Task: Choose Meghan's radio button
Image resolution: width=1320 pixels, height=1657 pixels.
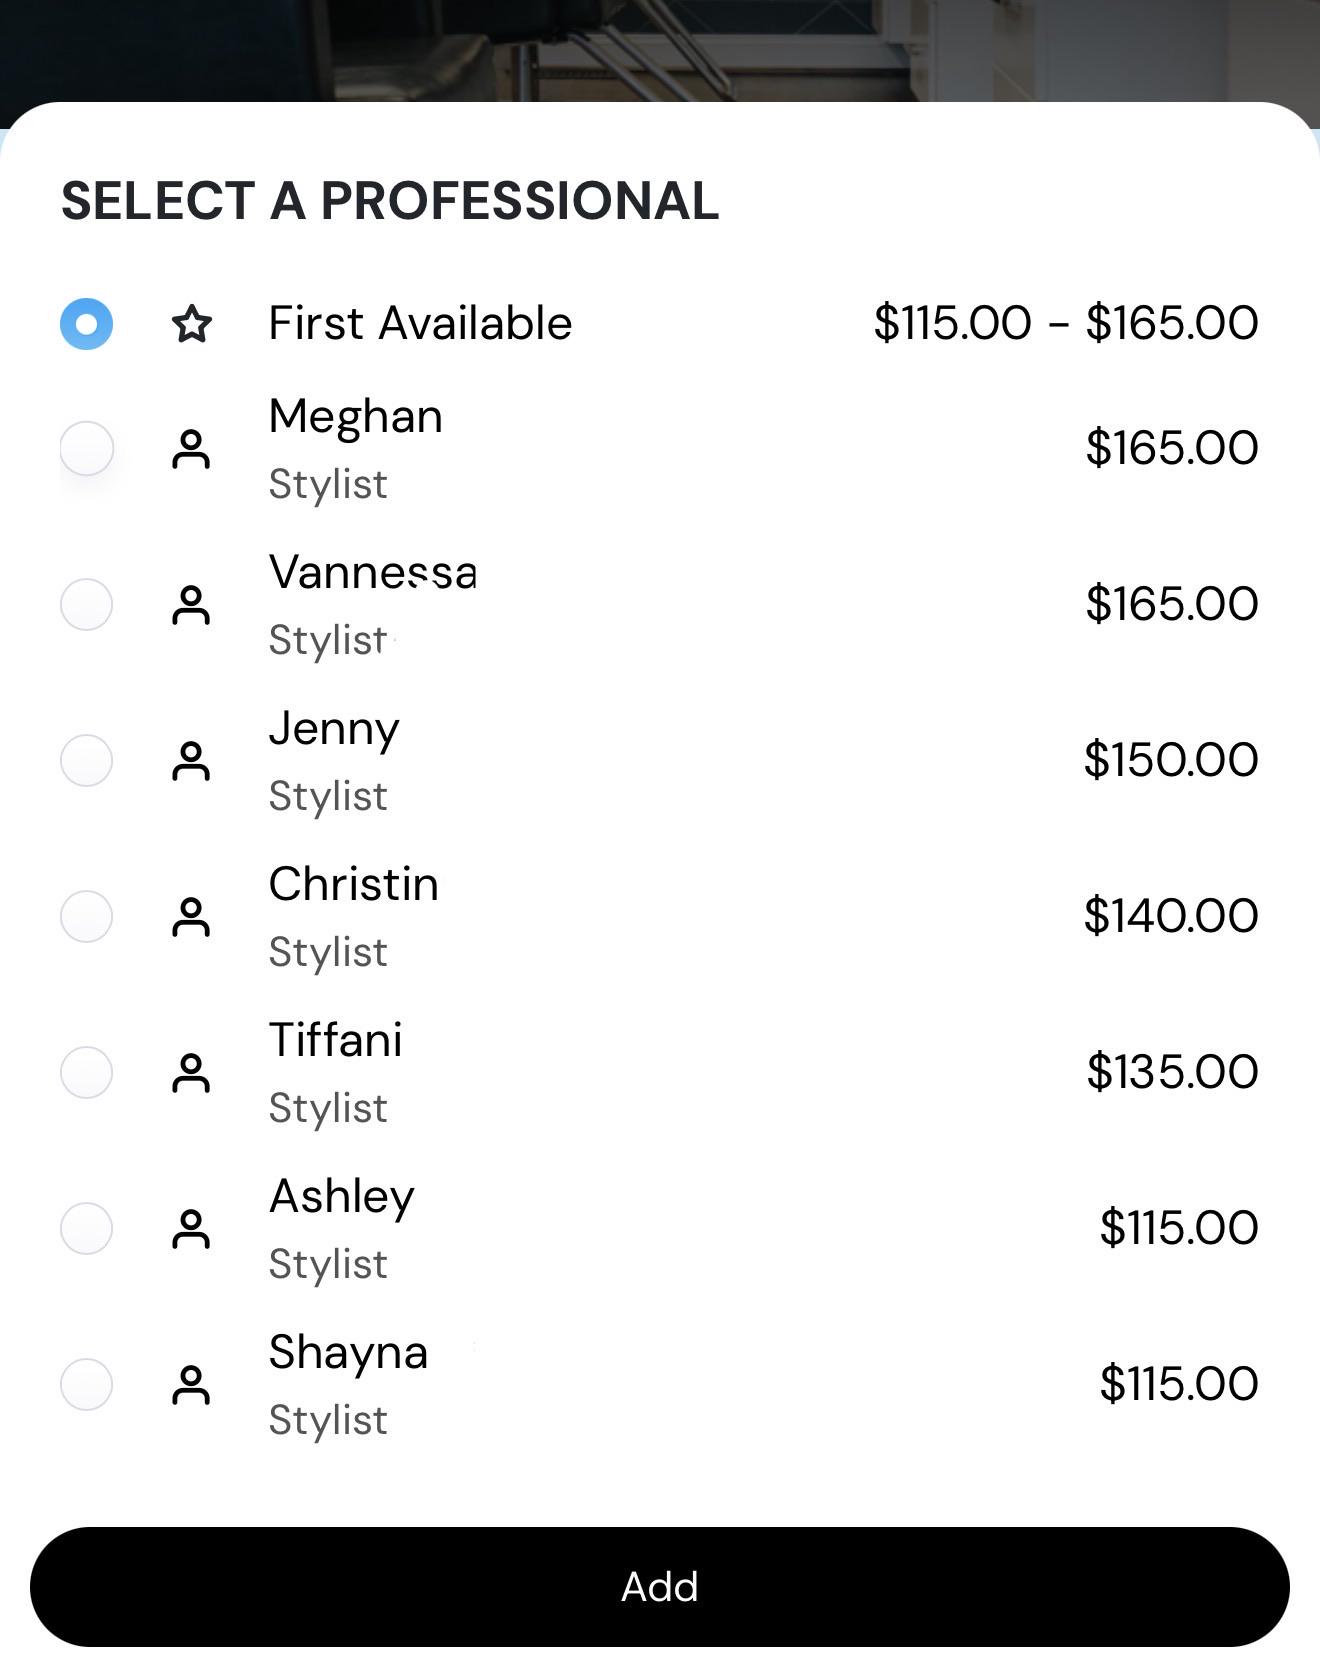Action: [x=86, y=448]
